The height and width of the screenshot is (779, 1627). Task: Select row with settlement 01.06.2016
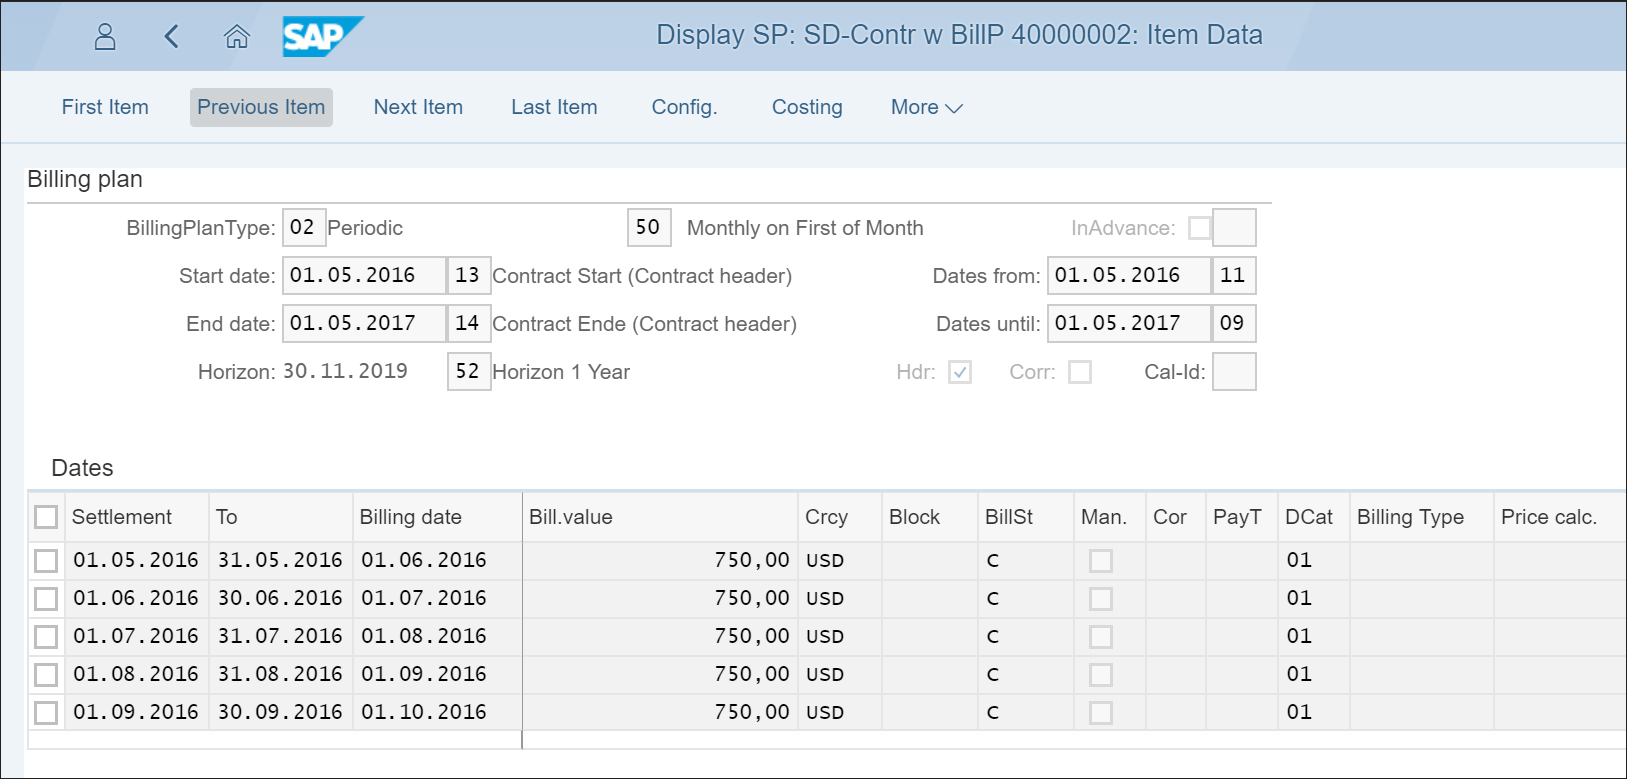pos(46,599)
